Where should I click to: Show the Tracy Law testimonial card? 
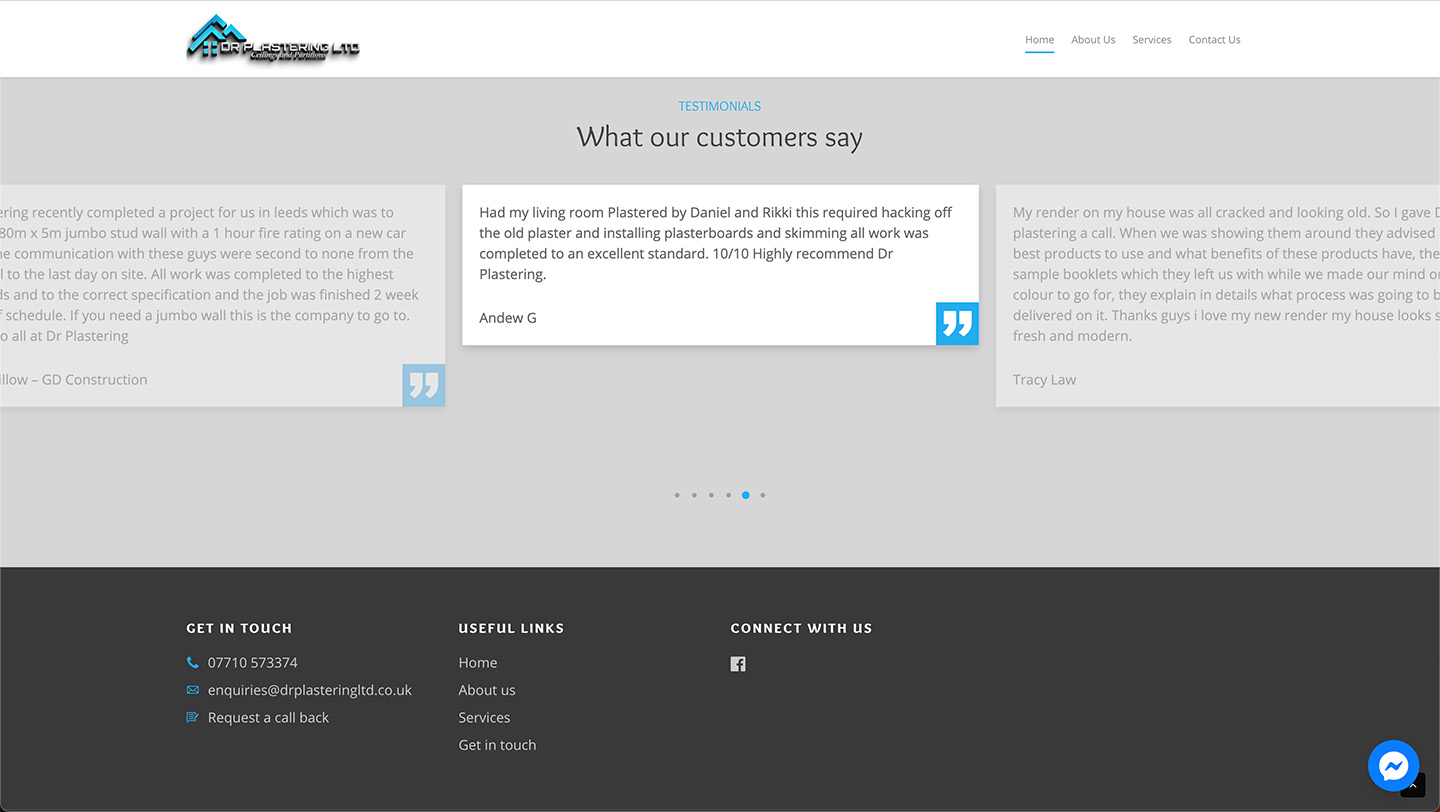pyautogui.click(x=1218, y=296)
